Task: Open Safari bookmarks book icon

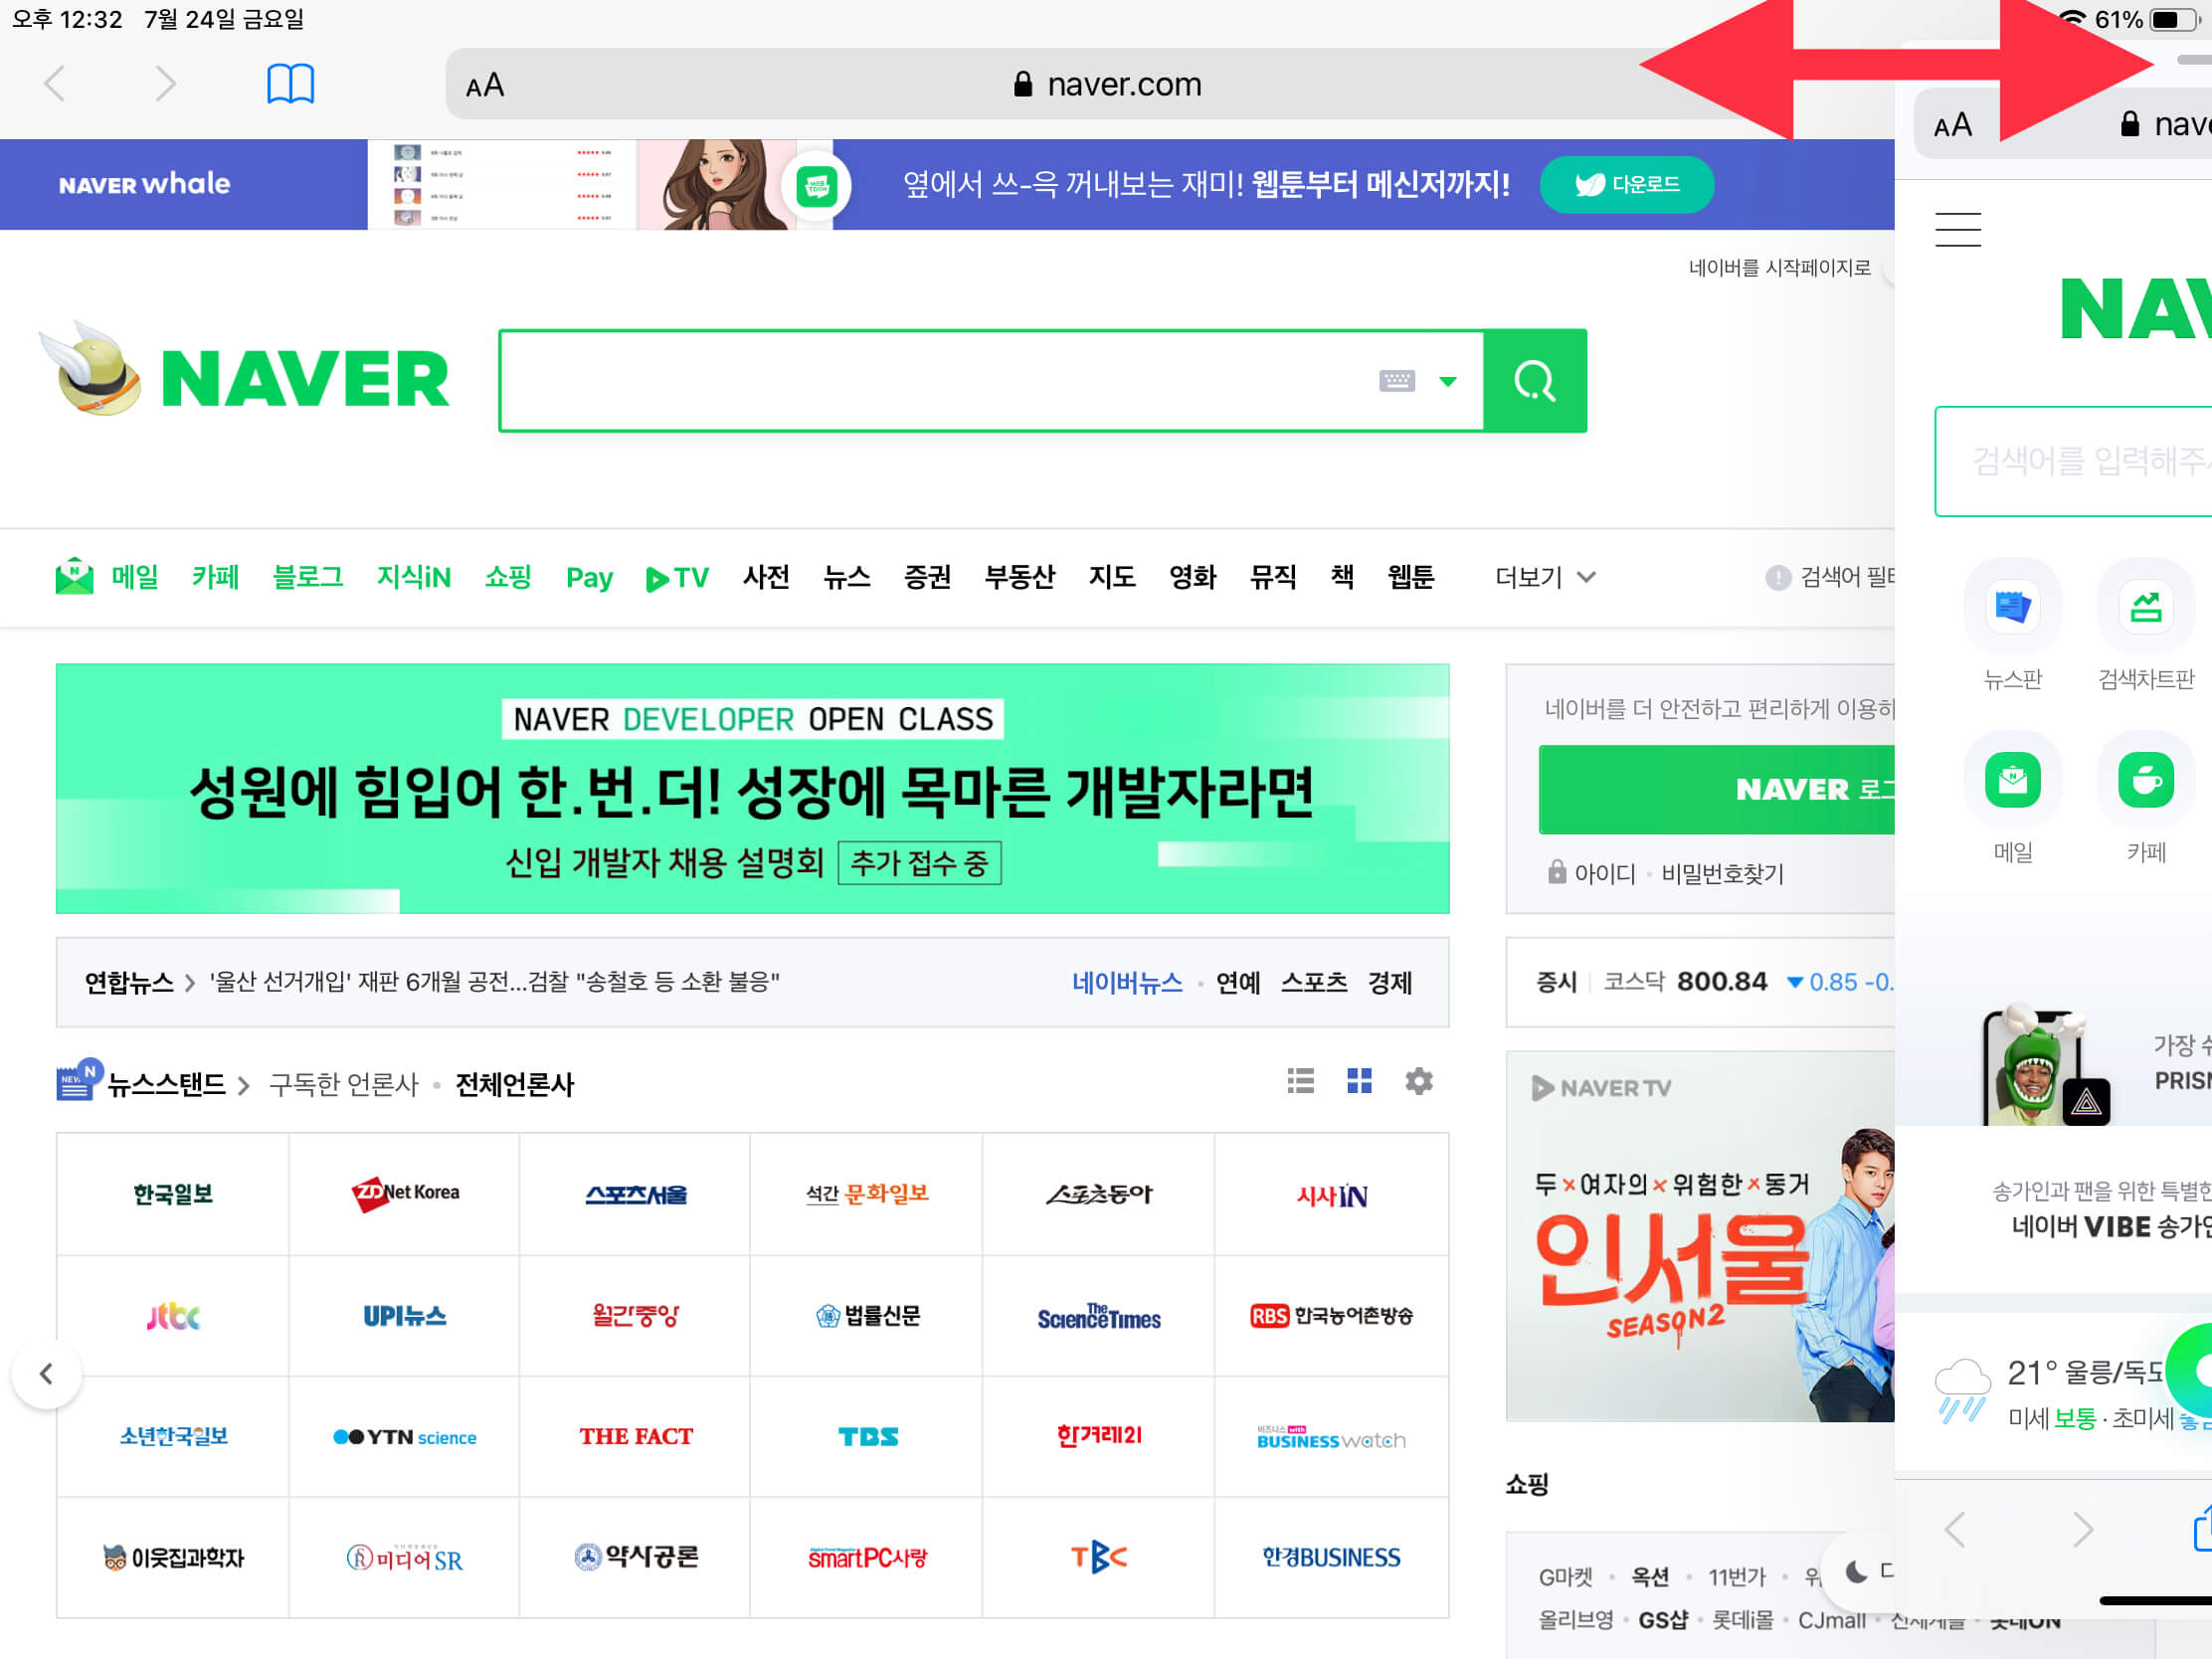Action: coord(290,84)
